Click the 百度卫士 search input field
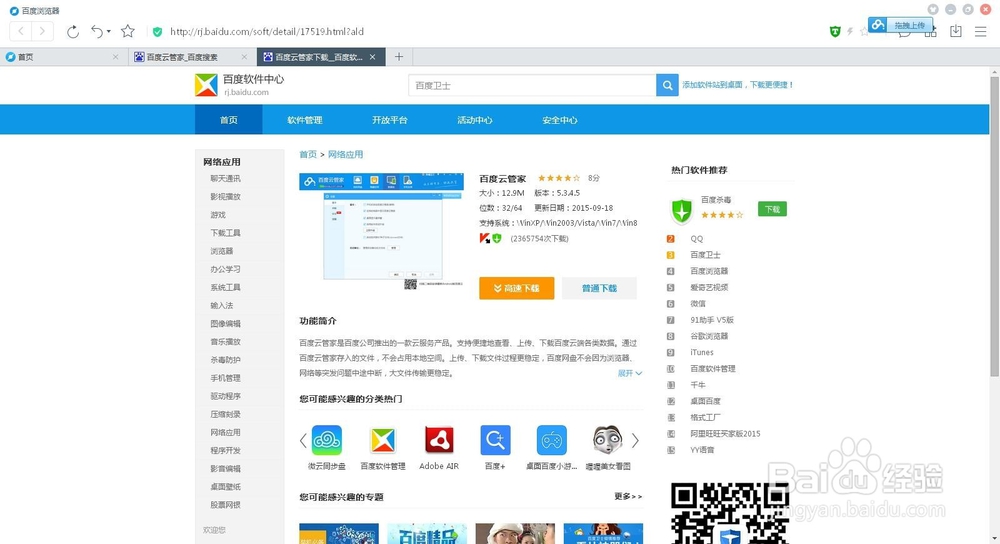1000x544 pixels. click(532, 85)
